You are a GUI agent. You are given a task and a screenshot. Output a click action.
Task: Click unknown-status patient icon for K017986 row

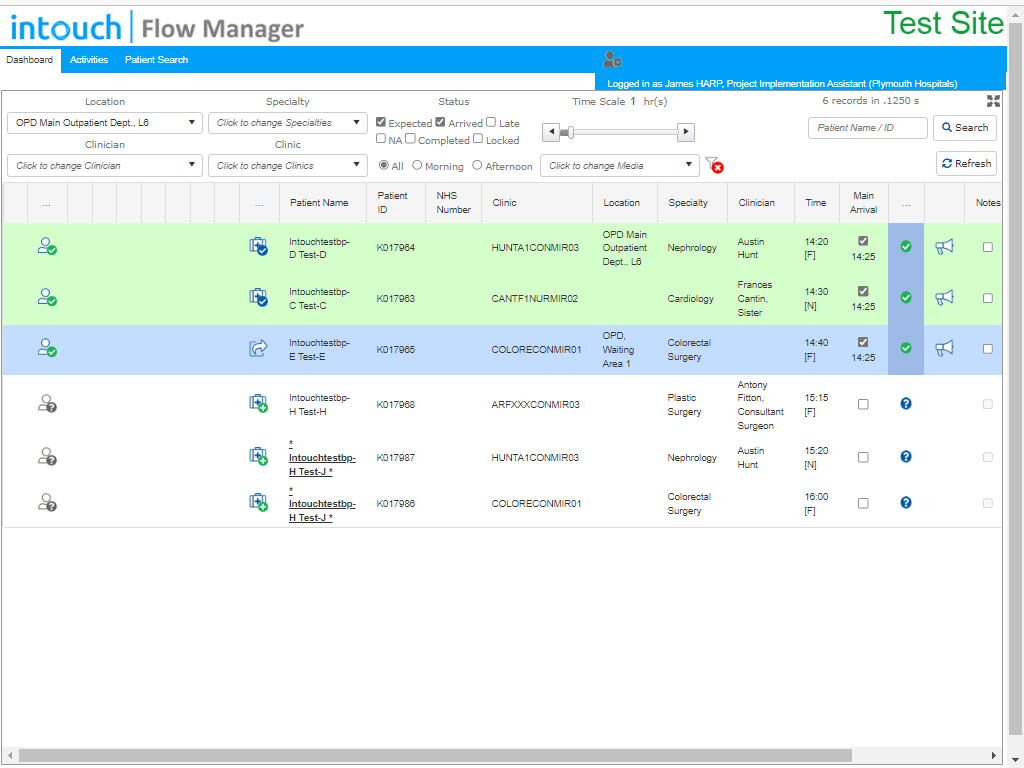click(x=47, y=502)
